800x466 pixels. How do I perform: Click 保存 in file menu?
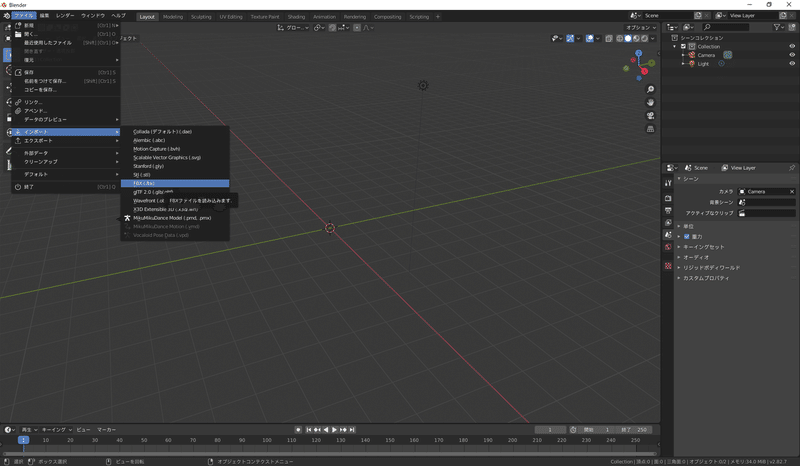point(66,72)
